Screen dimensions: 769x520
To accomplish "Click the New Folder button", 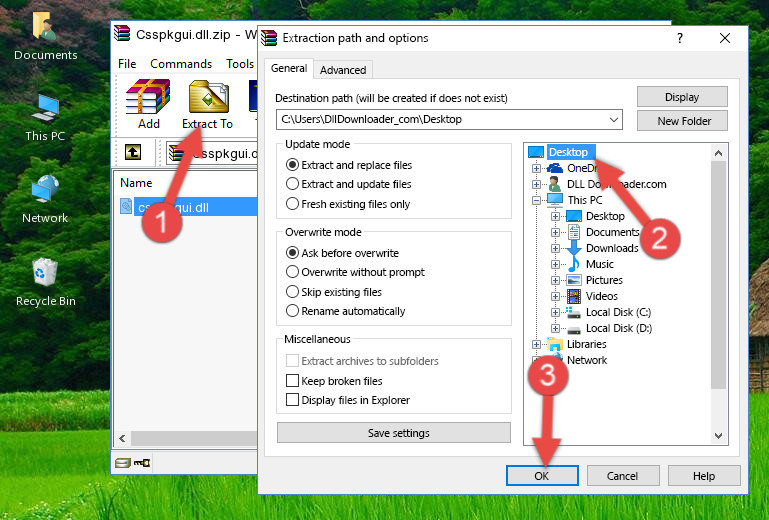I will point(682,121).
